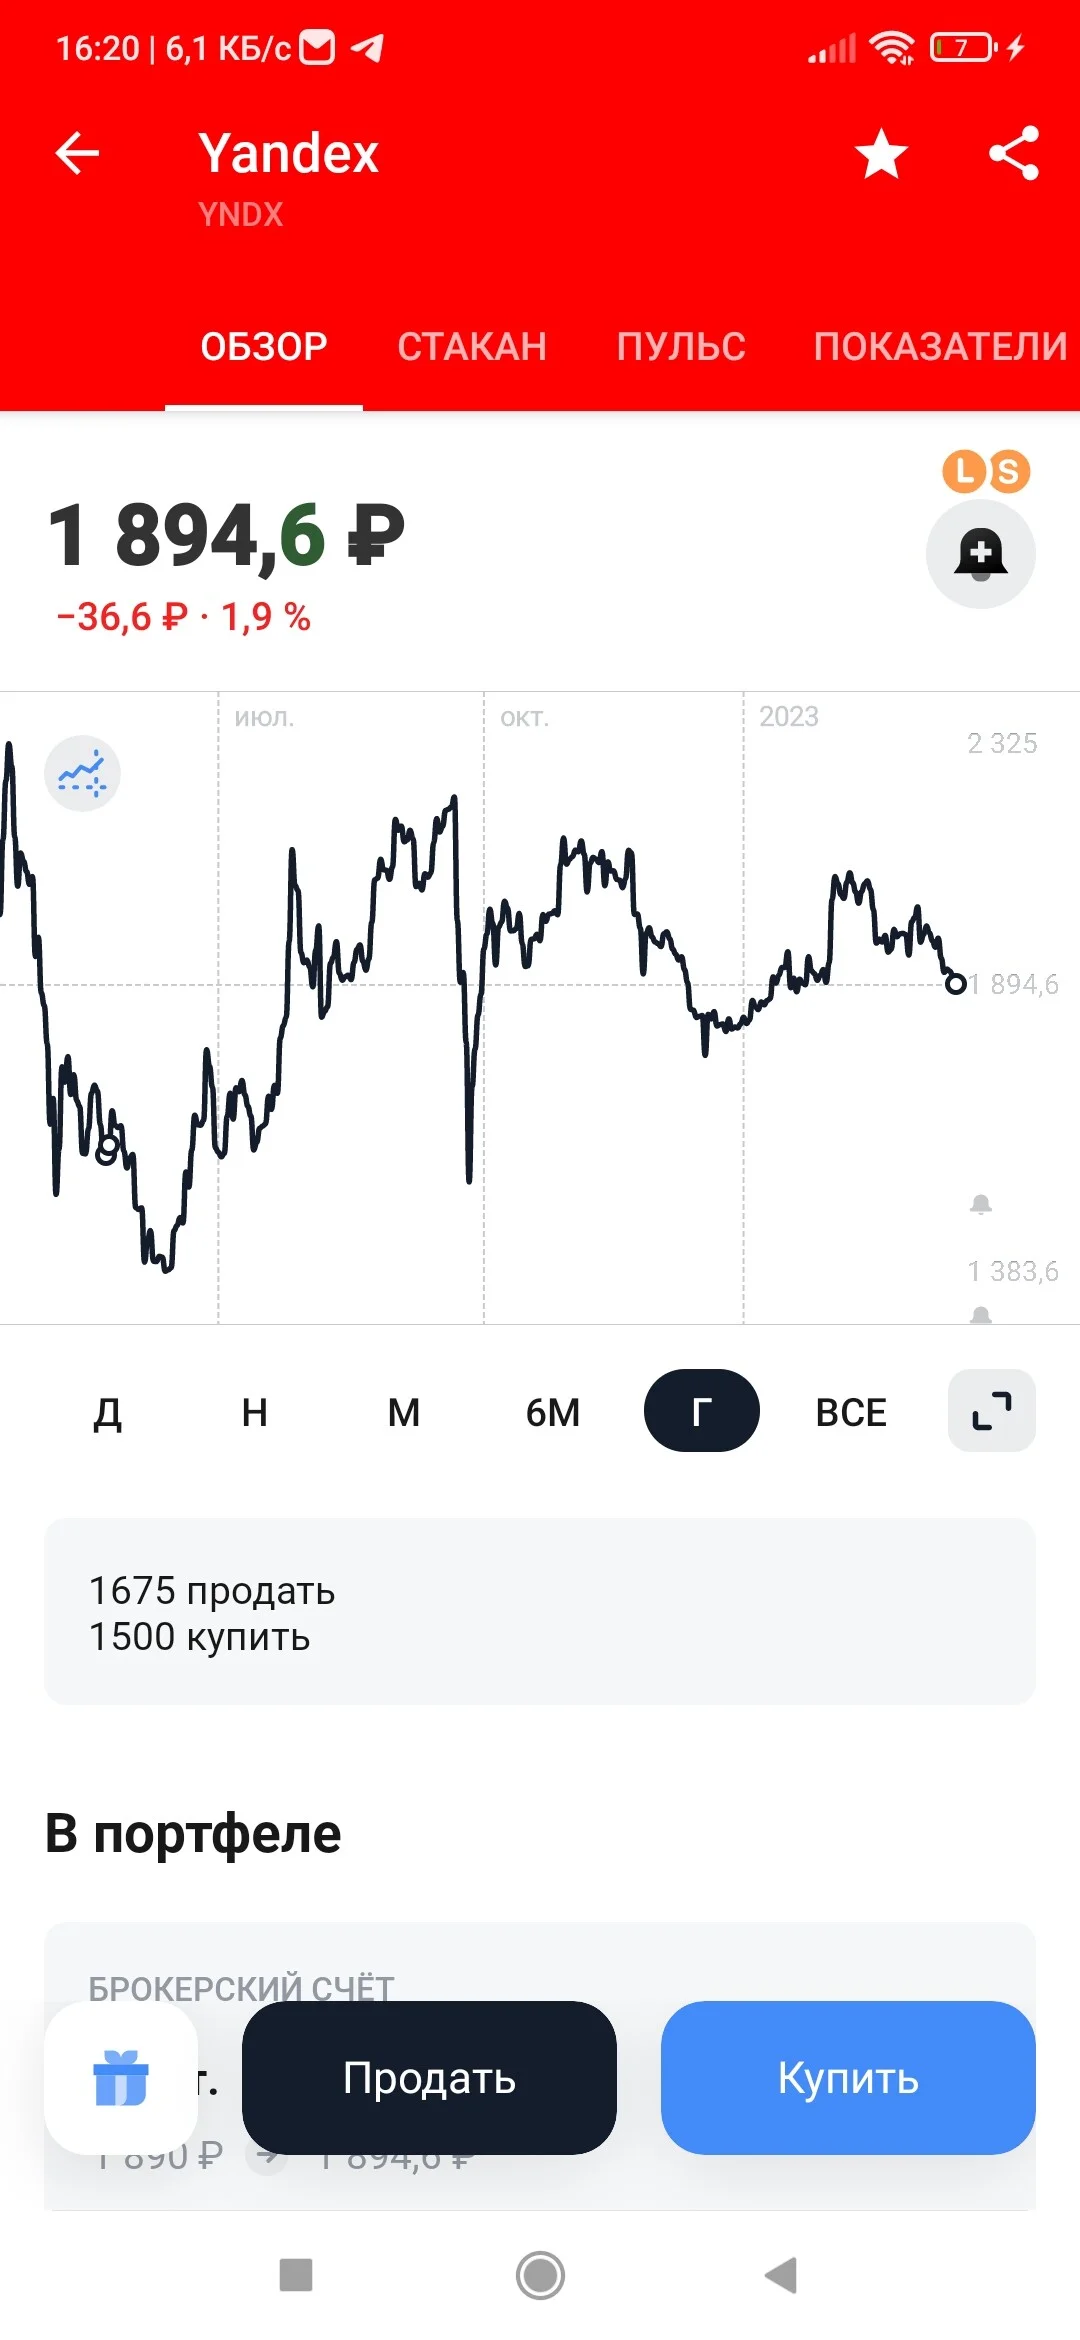Select the Д day chart period
The height and width of the screenshot is (2340, 1080).
[x=107, y=1412]
